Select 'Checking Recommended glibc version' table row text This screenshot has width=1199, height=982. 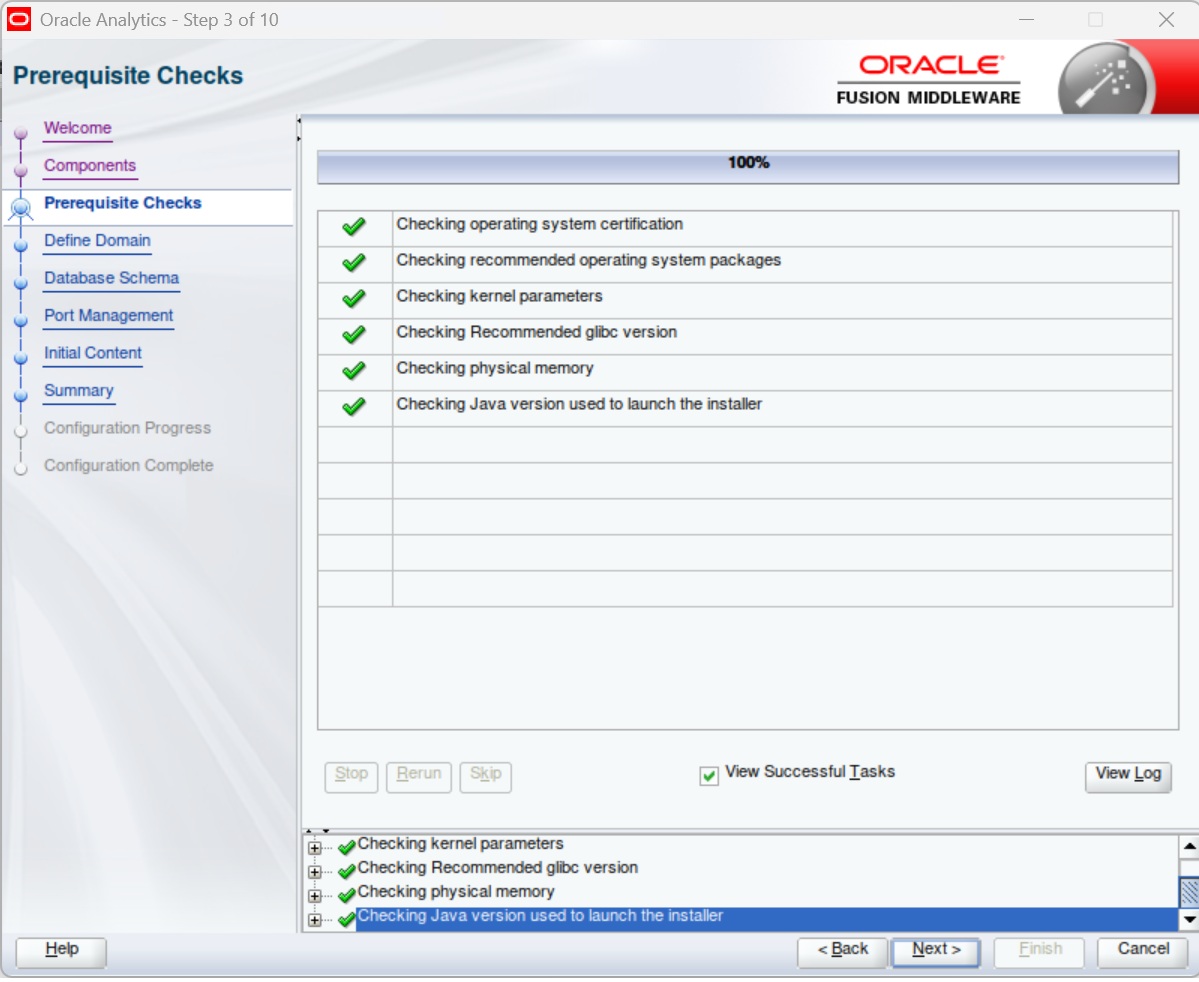537,332
